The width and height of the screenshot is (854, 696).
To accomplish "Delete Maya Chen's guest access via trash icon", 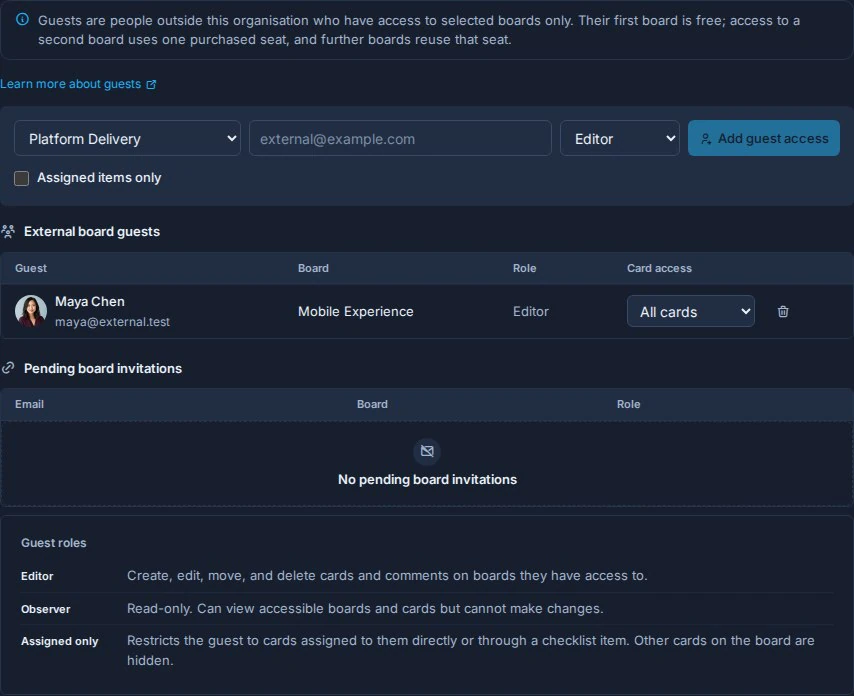I will tap(783, 311).
